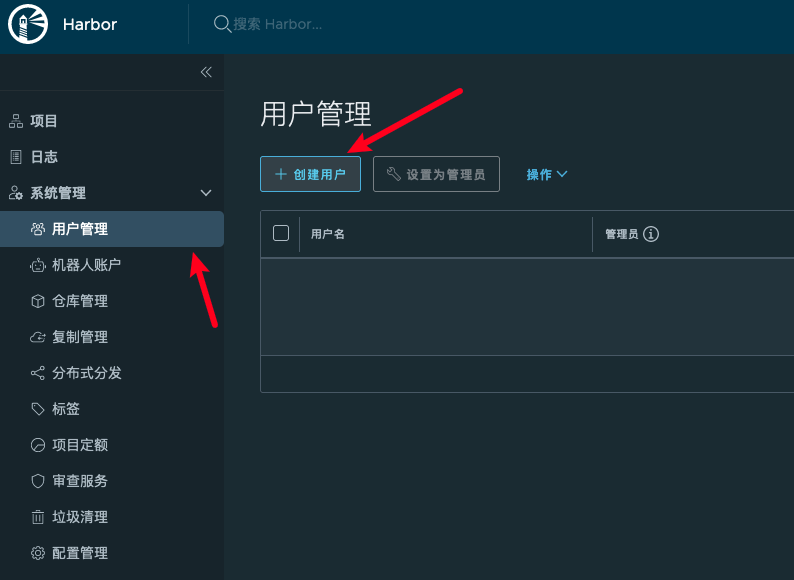Click the wrench icon on 设置为管理员
Image resolution: width=794 pixels, height=580 pixels.
point(393,174)
